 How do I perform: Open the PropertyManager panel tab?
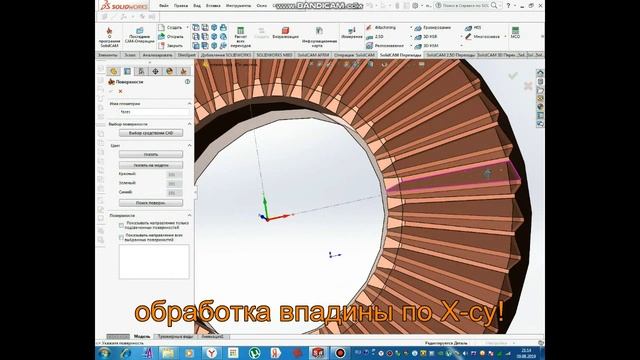click(127, 71)
